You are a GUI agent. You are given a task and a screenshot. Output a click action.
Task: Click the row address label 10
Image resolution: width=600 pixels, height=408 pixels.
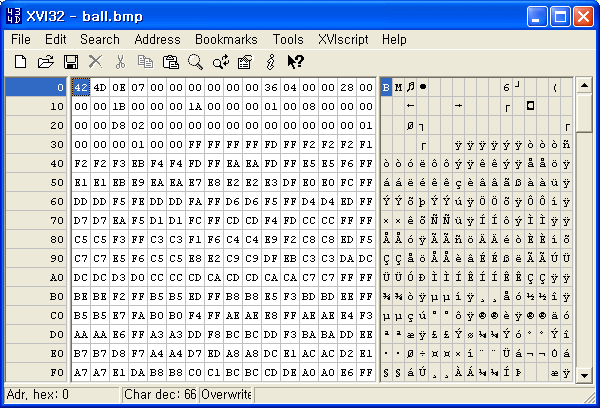[36, 106]
